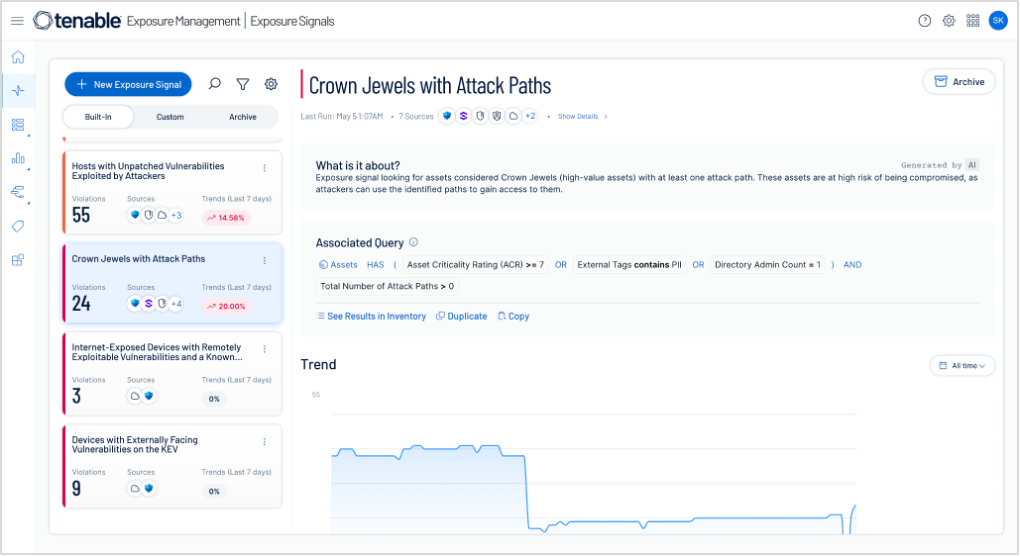The width and height of the screenshot is (1020, 556).
Task: Click the Home icon in sidebar
Action: click(x=17, y=57)
